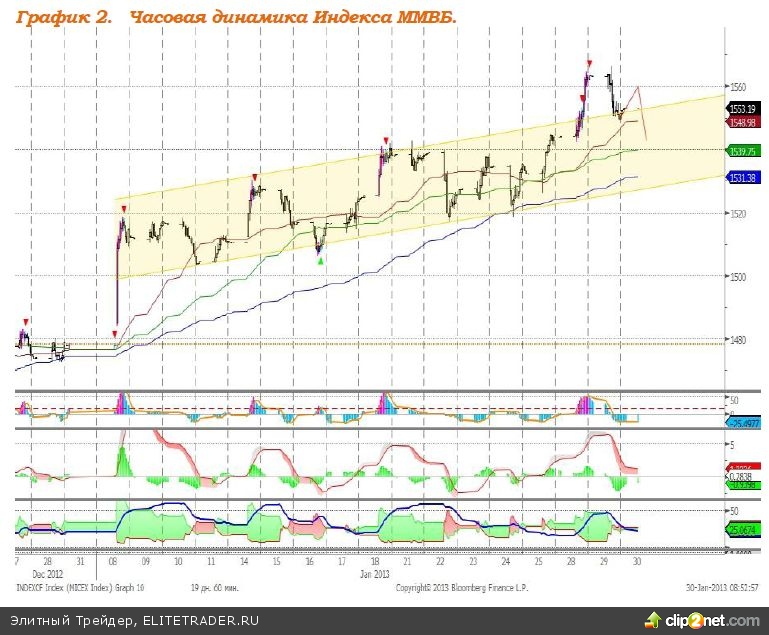Click the 1560 level on the price axis

(738, 86)
